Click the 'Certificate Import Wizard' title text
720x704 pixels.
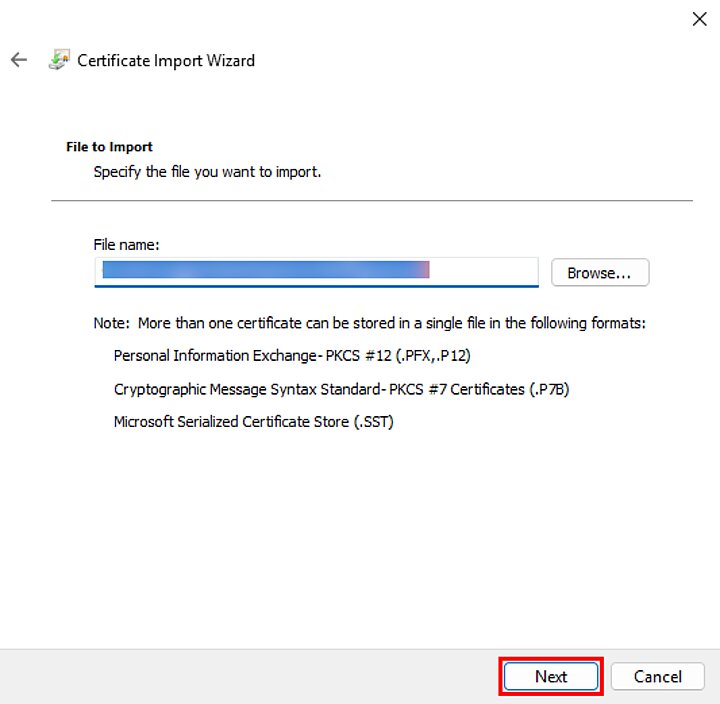pyautogui.click(x=166, y=61)
